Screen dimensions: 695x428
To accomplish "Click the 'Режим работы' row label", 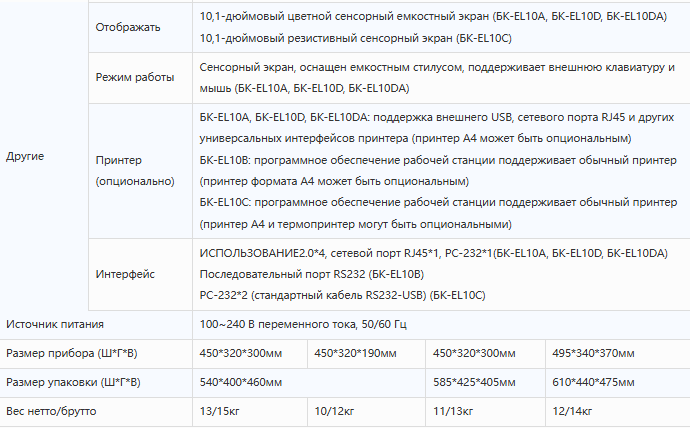I will [140, 78].
